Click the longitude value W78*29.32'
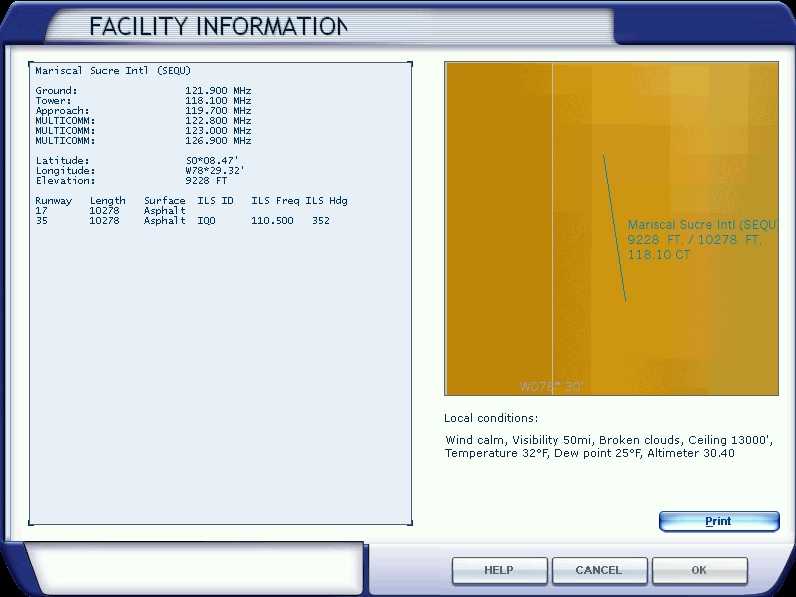The width and height of the screenshot is (796, 597). (x=214, y=171)
